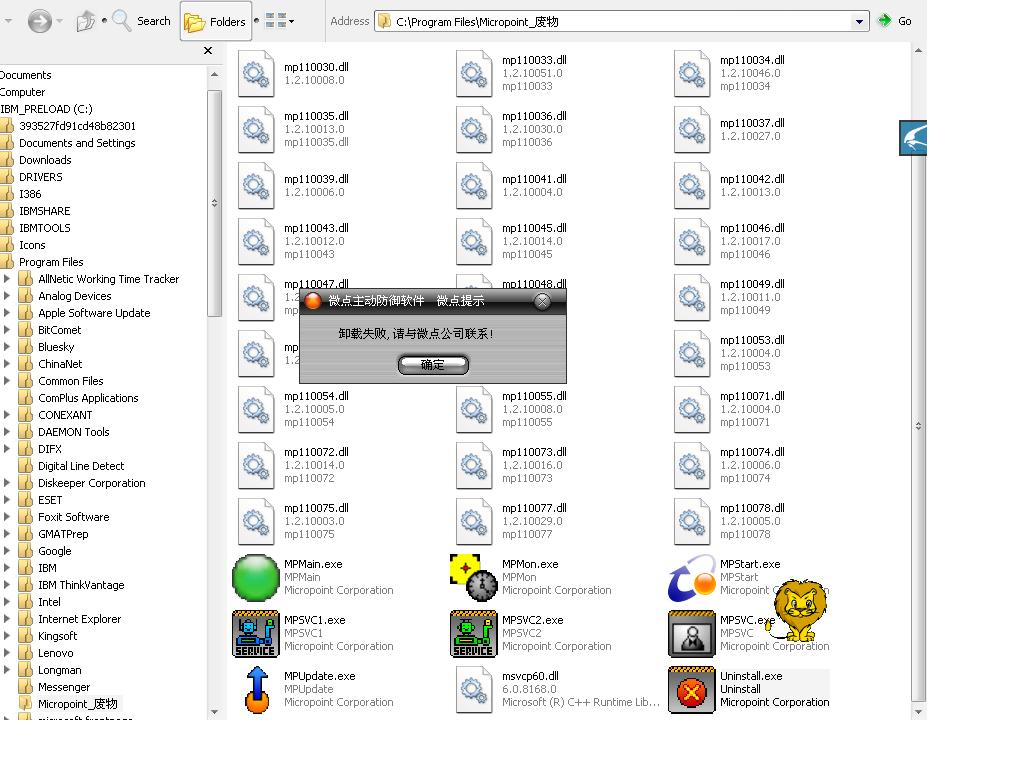Screen dimensions: 1024x768
Task: Expand the Internet Explorer folder node
Action: pos(7,618)
